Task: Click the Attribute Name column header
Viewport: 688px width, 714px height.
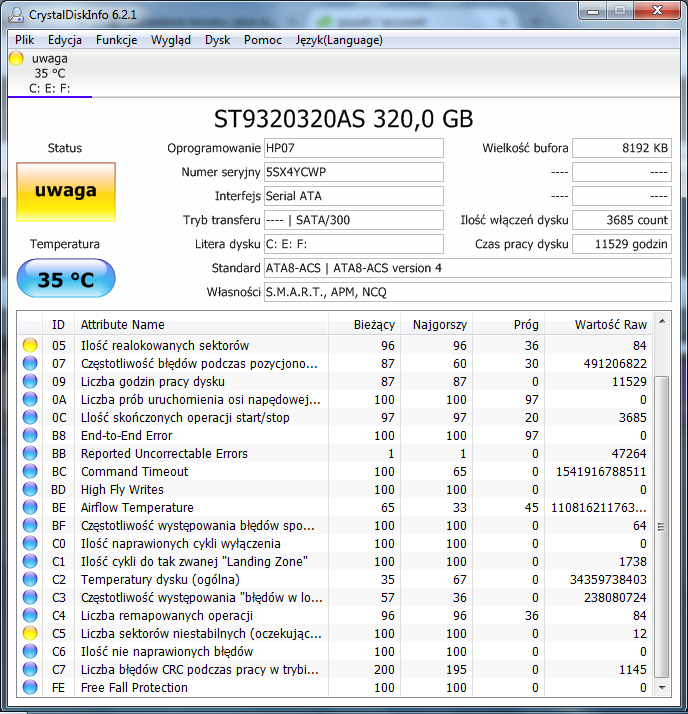Action: 201,325
